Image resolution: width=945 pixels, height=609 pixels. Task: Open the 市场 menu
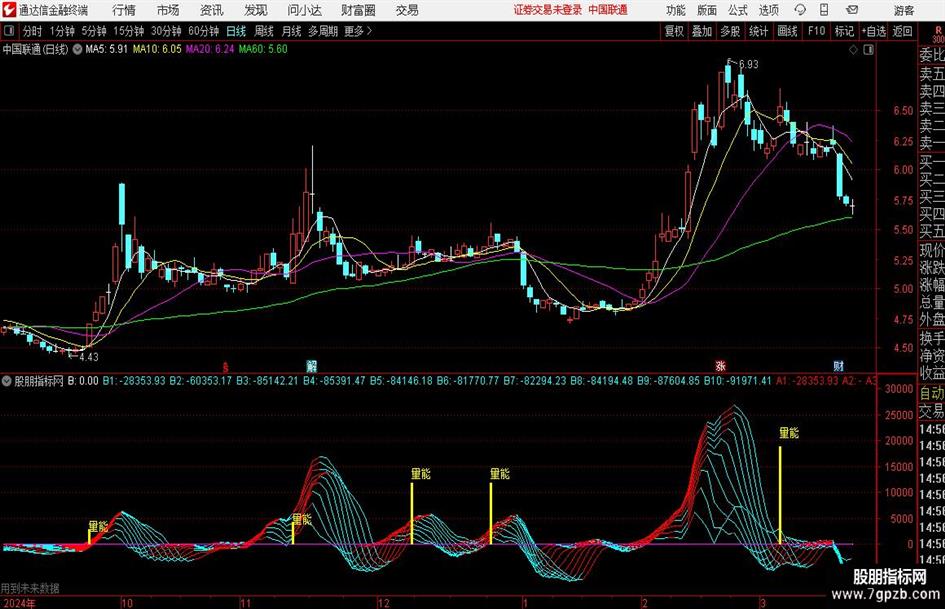point(168,10)
